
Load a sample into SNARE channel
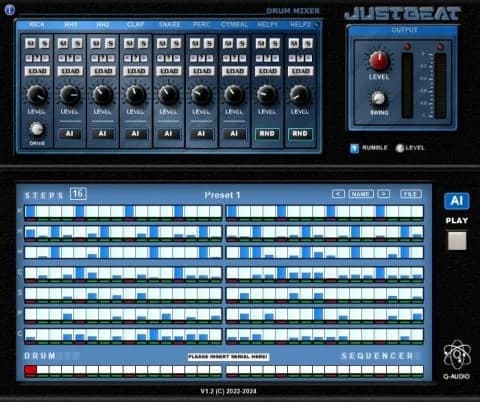click(x=169, y=71)
